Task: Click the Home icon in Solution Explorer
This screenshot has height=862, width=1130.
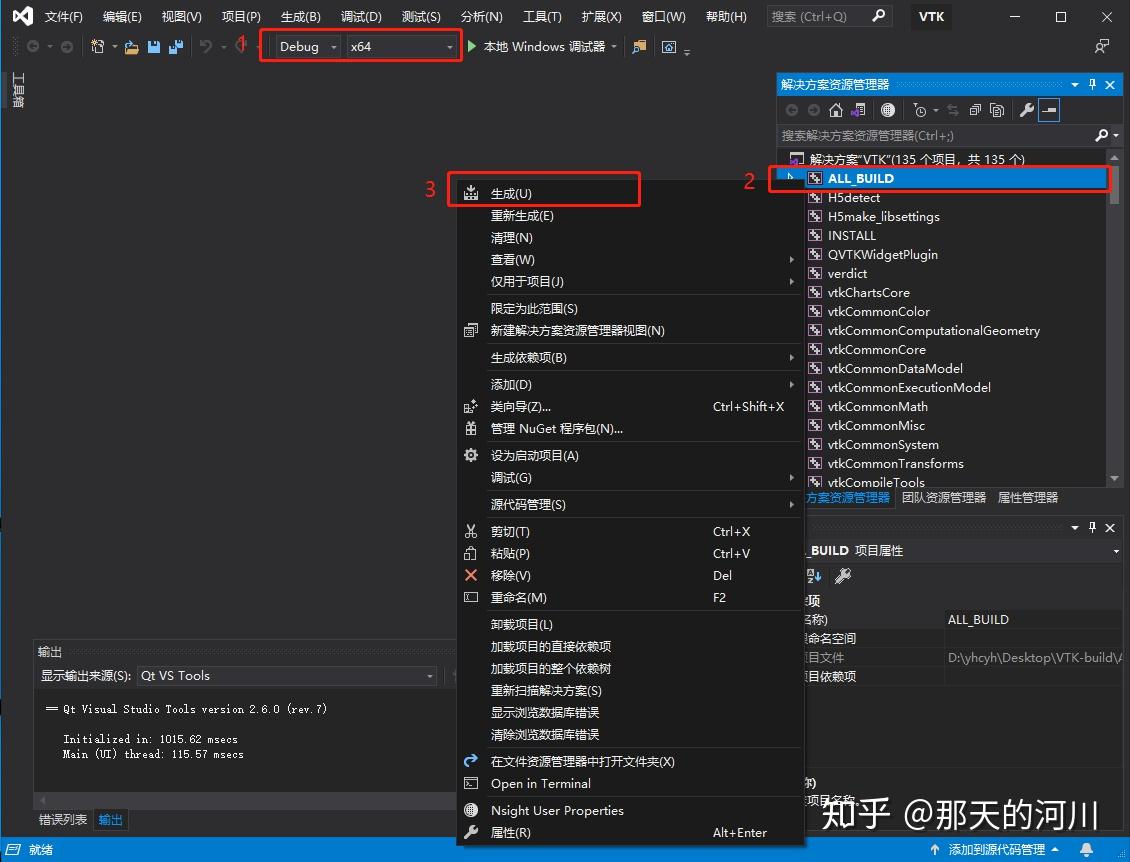Action: pyautogui.click(x=836, y=110)
